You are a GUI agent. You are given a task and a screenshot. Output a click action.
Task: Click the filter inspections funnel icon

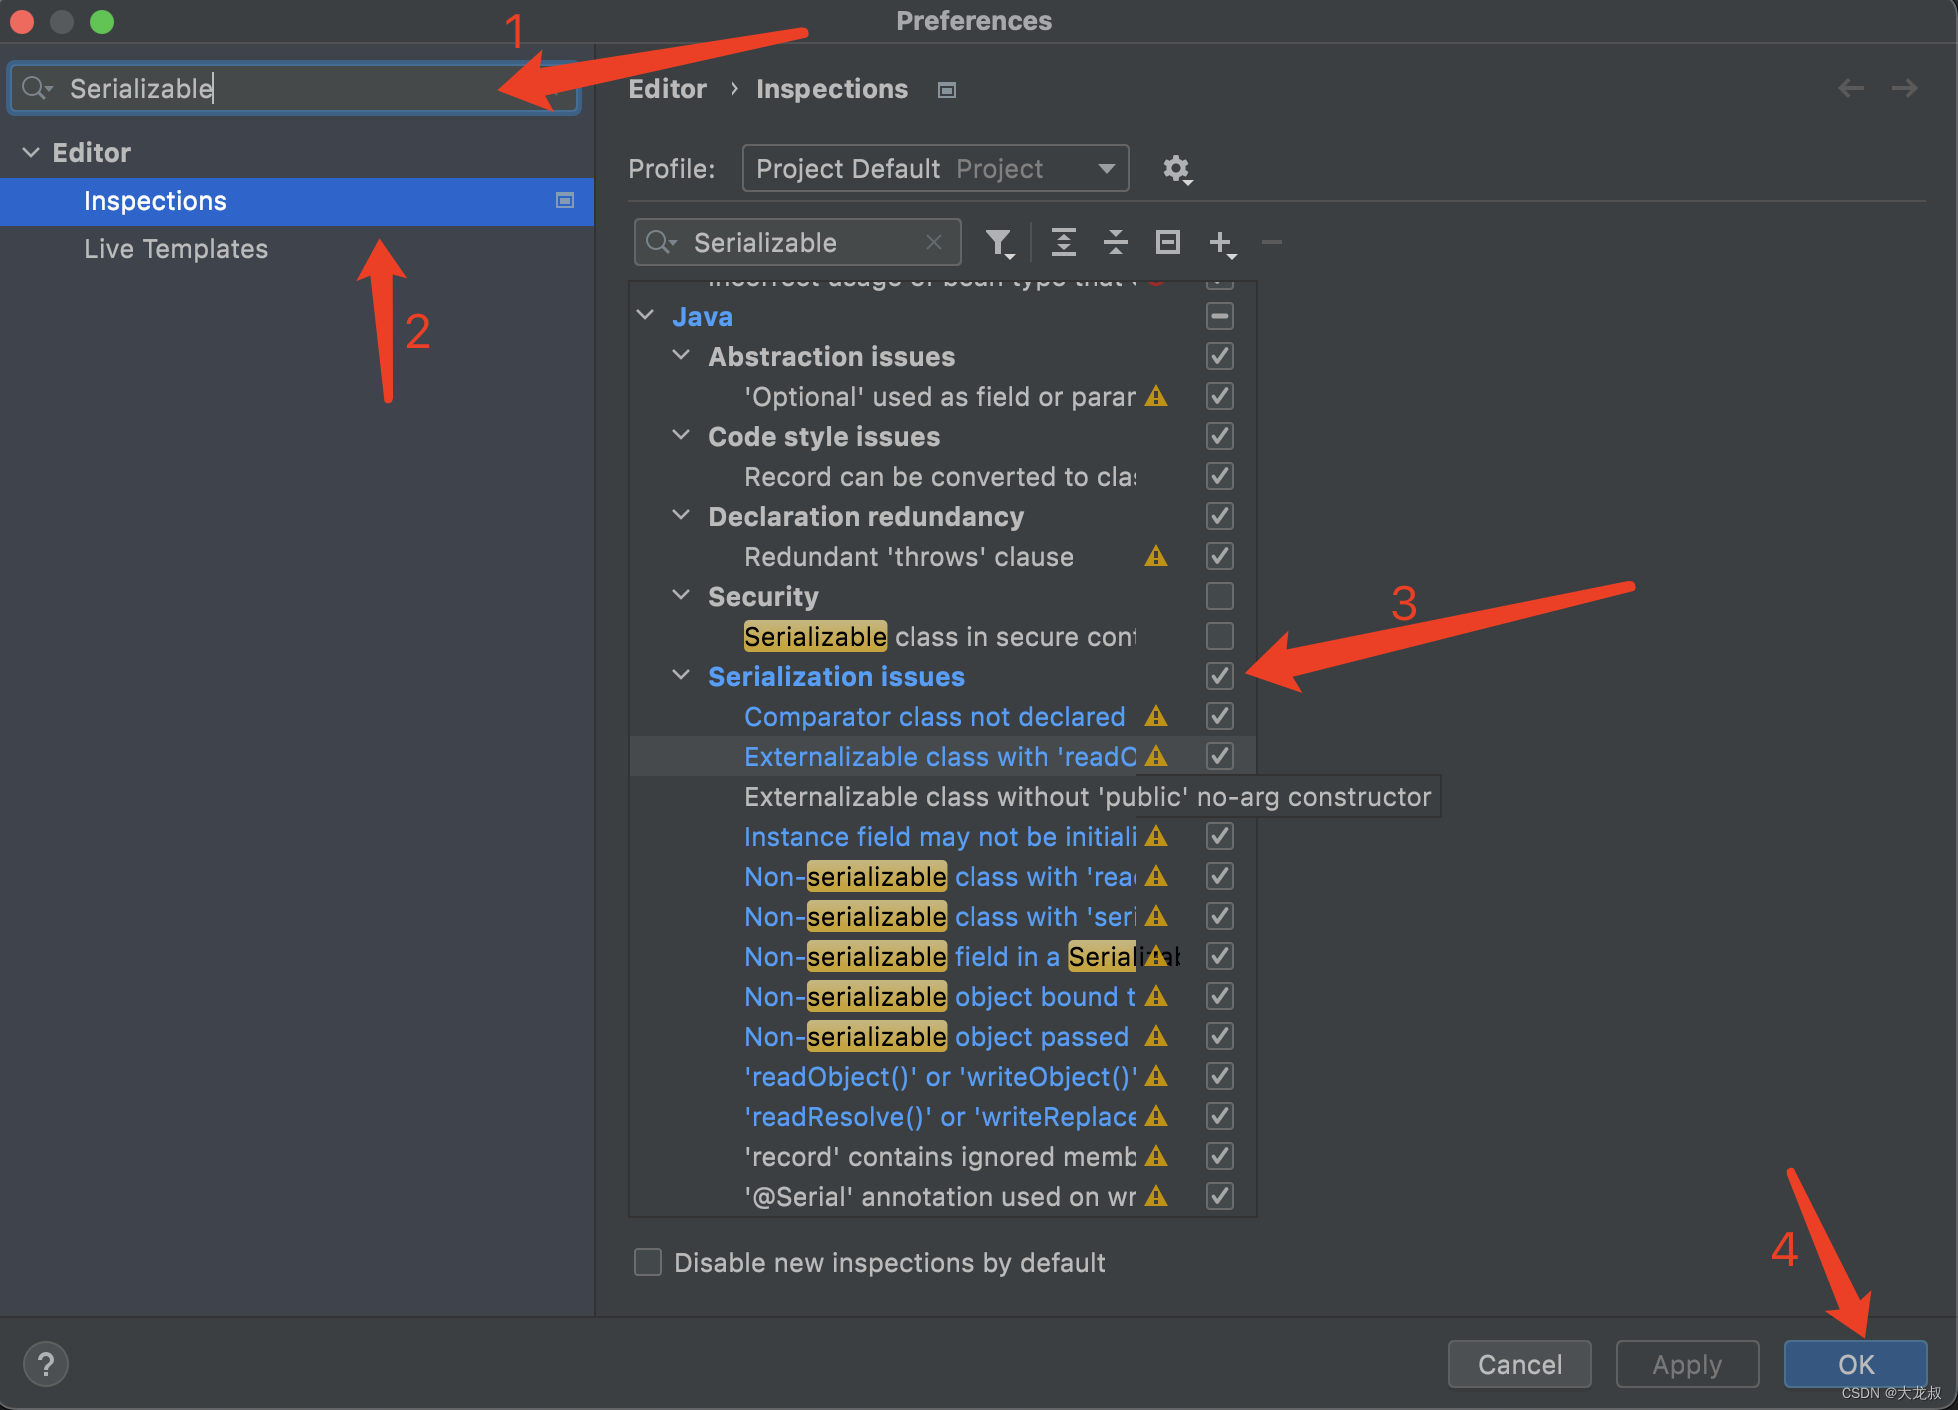[x=998, y=242]
